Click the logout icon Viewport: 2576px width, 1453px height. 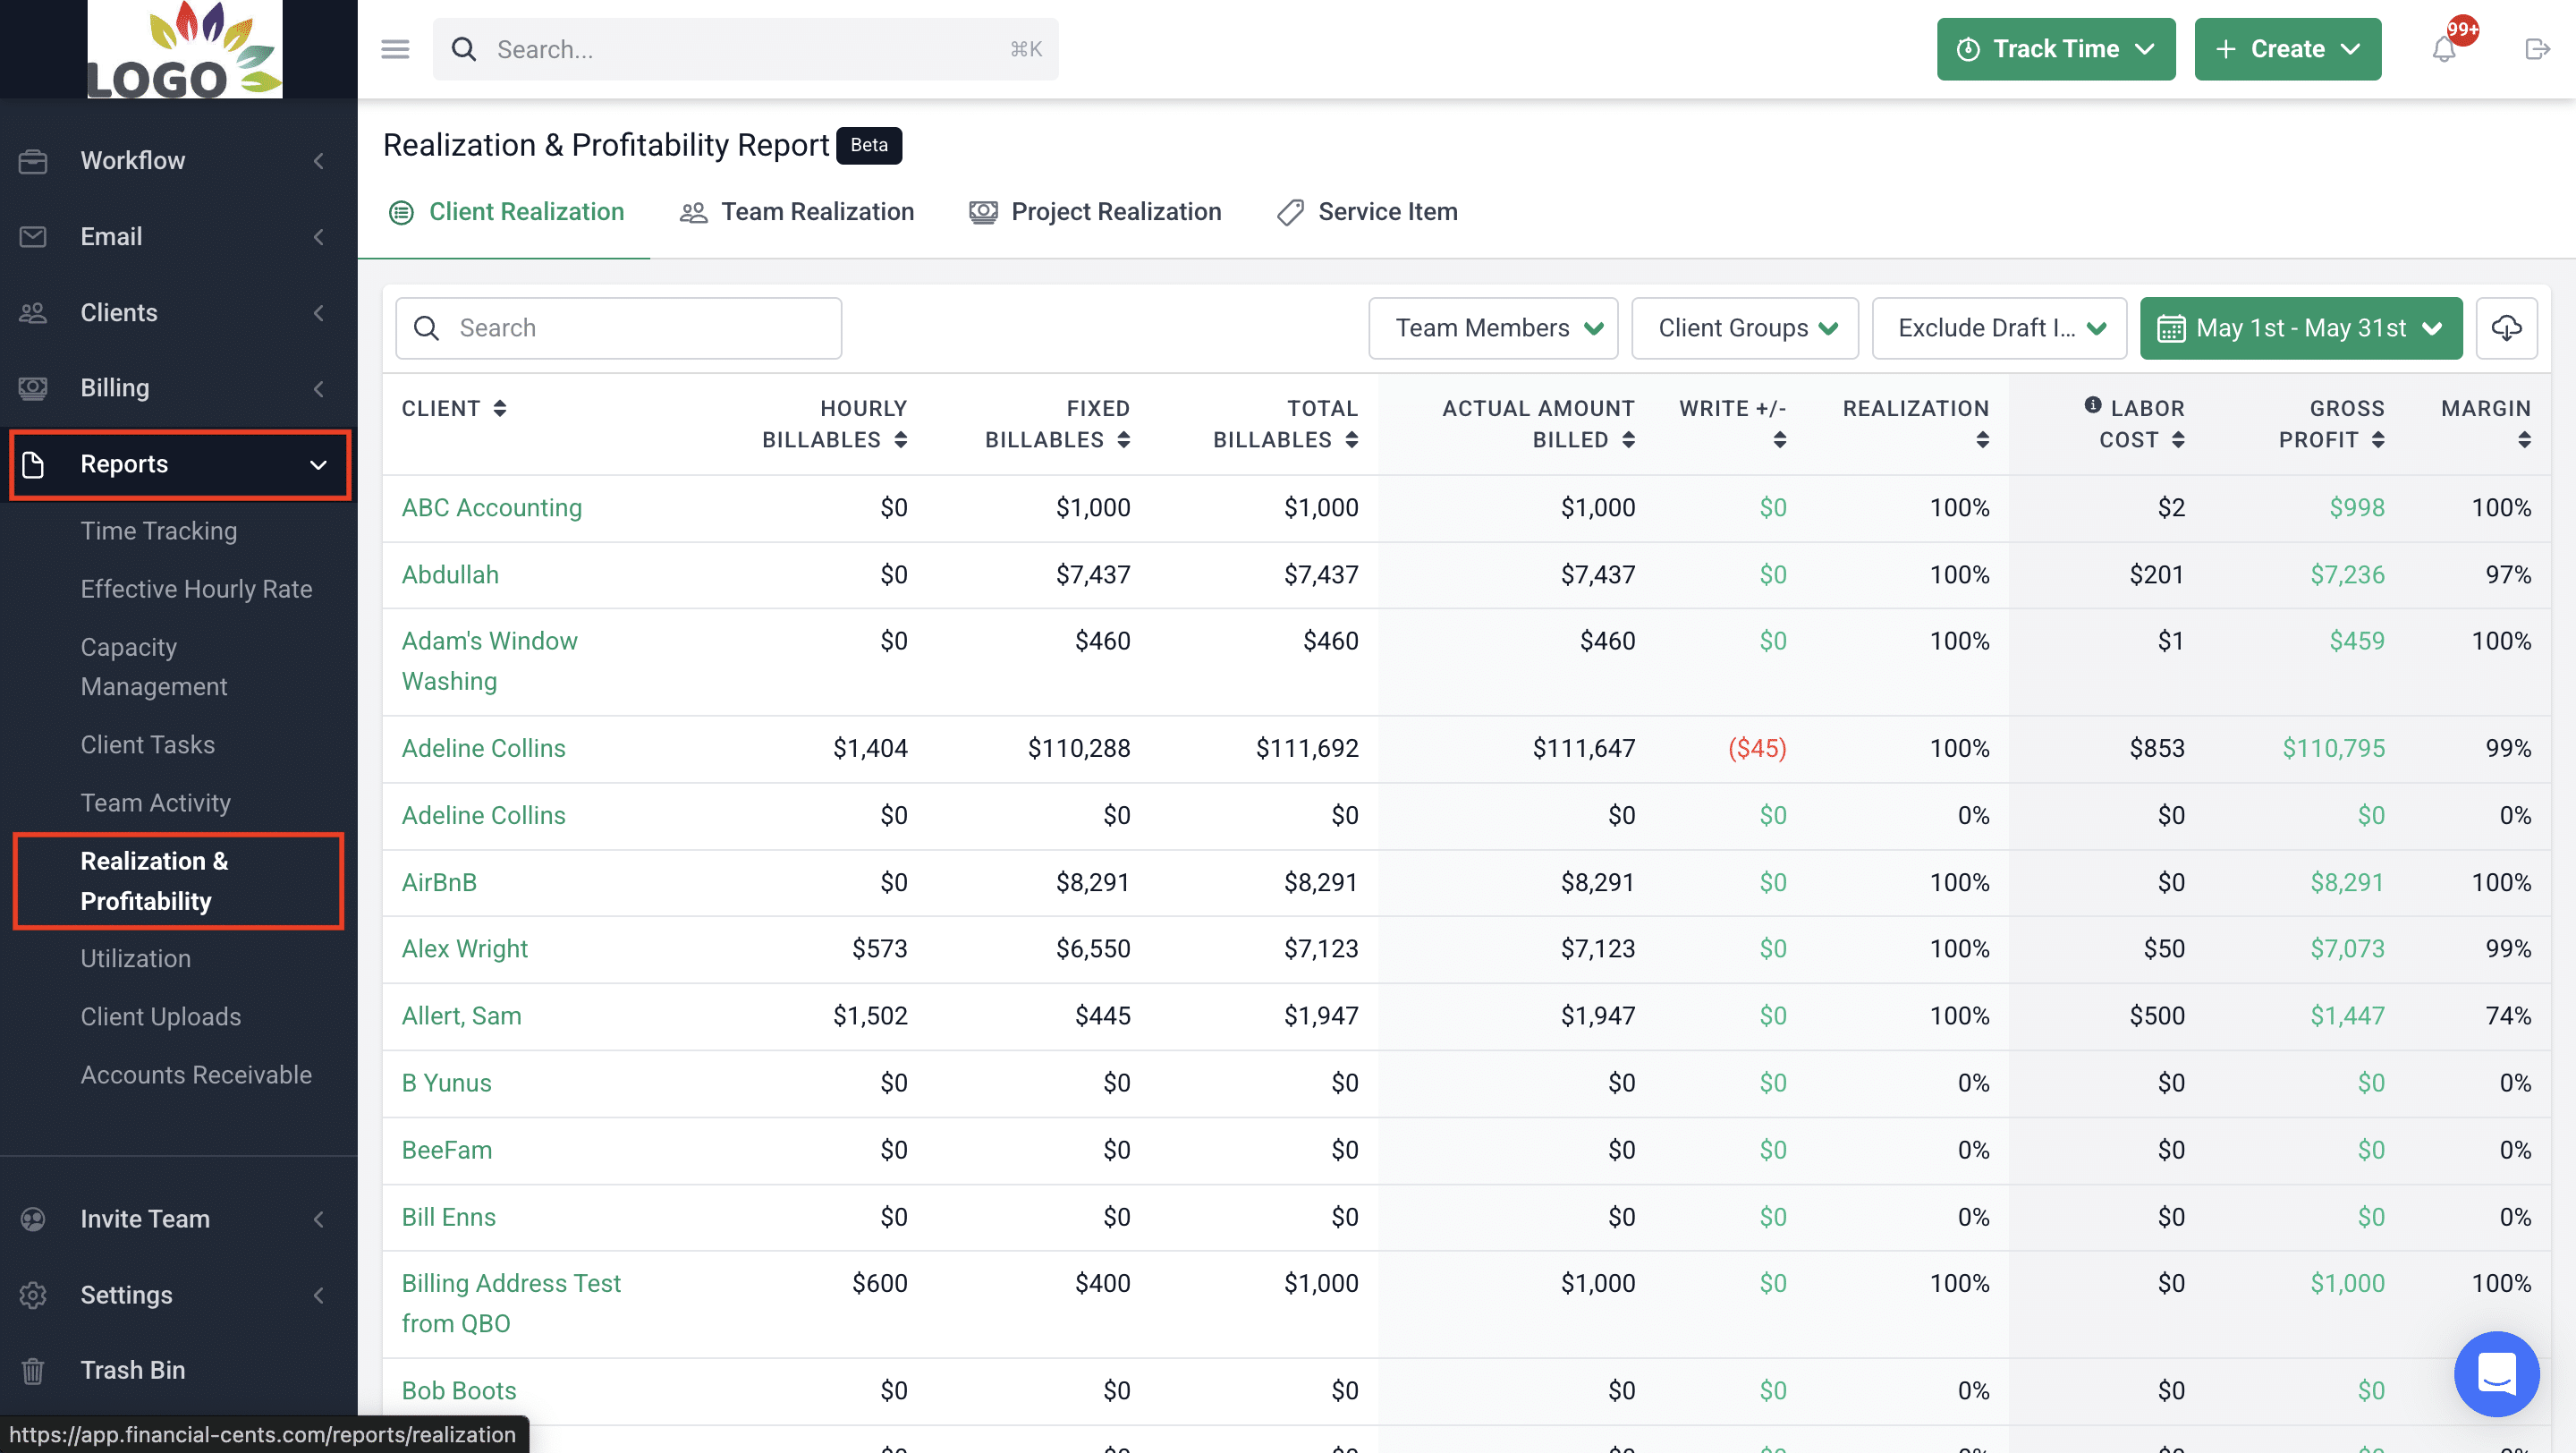point(2537,48)
